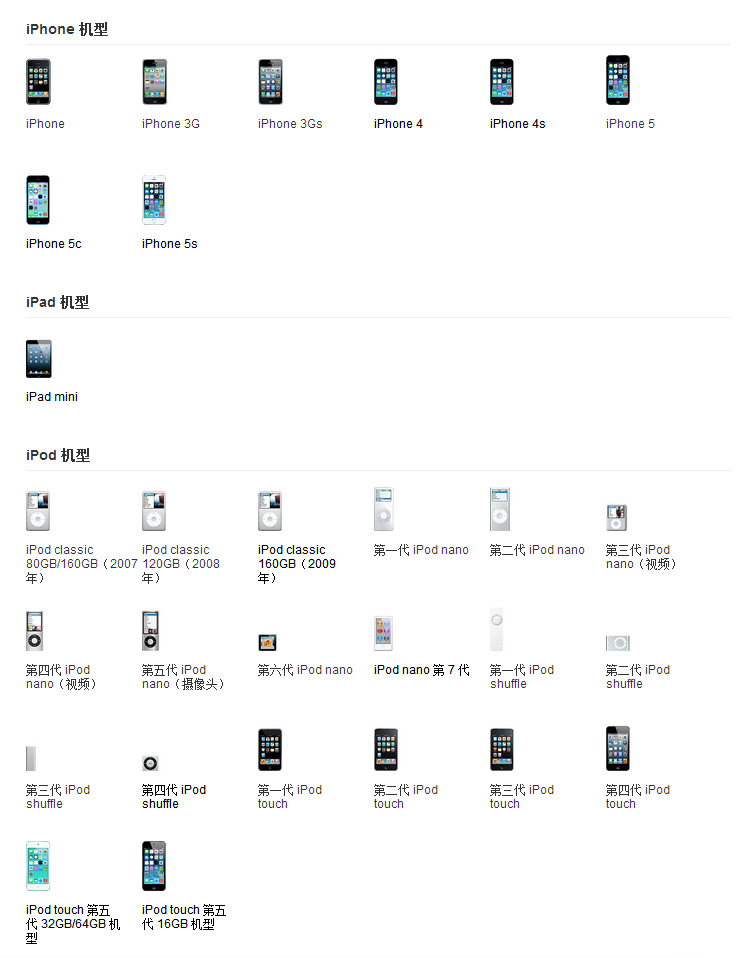Select the iPod classic 80GB/160GB 2007 image
This screenshot has height=958, width=754.
pos(38,511)
